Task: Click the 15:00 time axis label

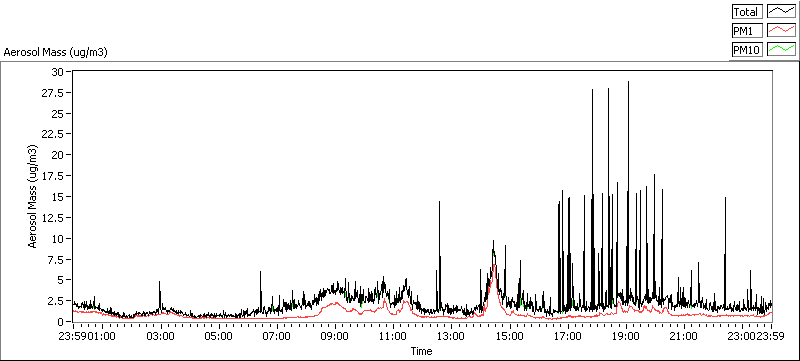Action: tap(510, 337)
